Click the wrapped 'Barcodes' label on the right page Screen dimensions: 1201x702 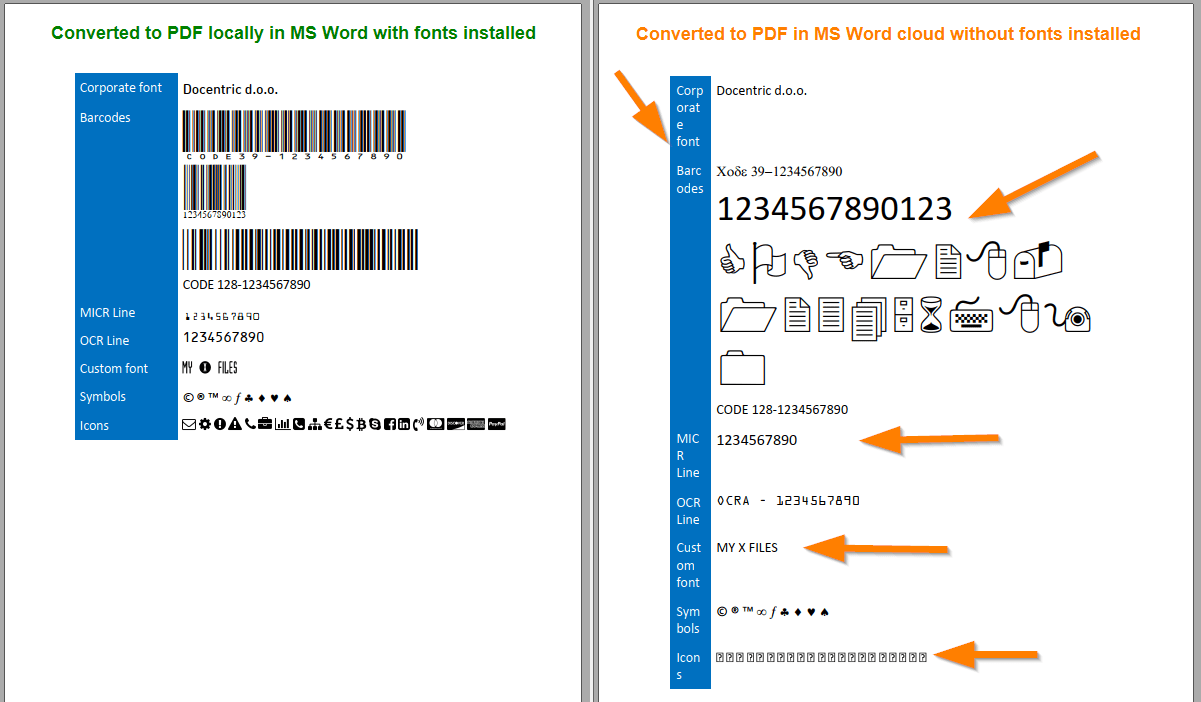[x=690, y=180]
